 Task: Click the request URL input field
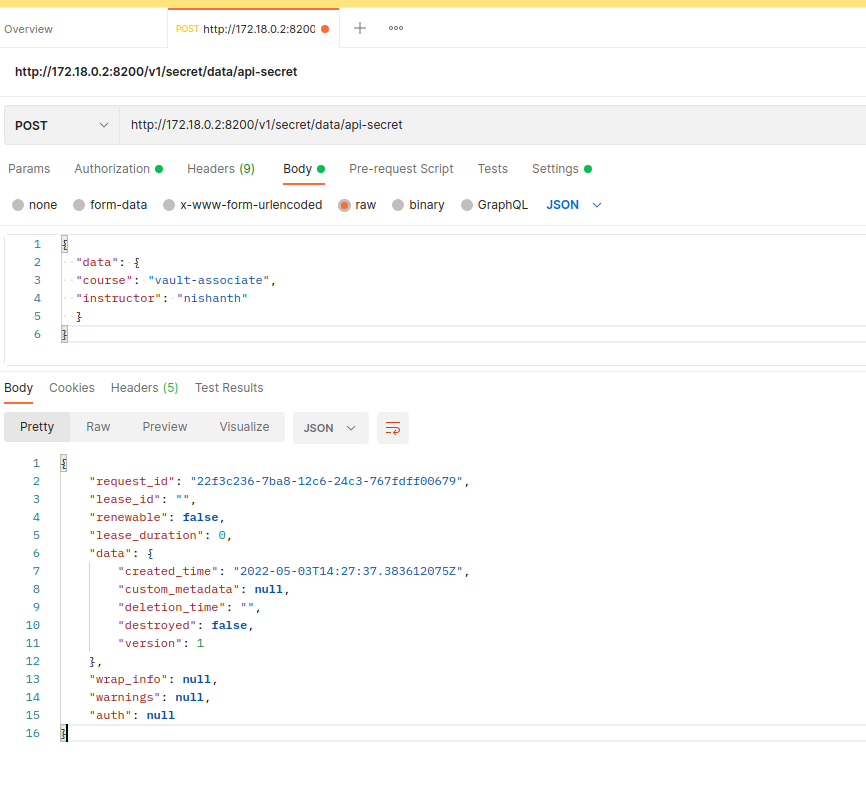point(490,126)
